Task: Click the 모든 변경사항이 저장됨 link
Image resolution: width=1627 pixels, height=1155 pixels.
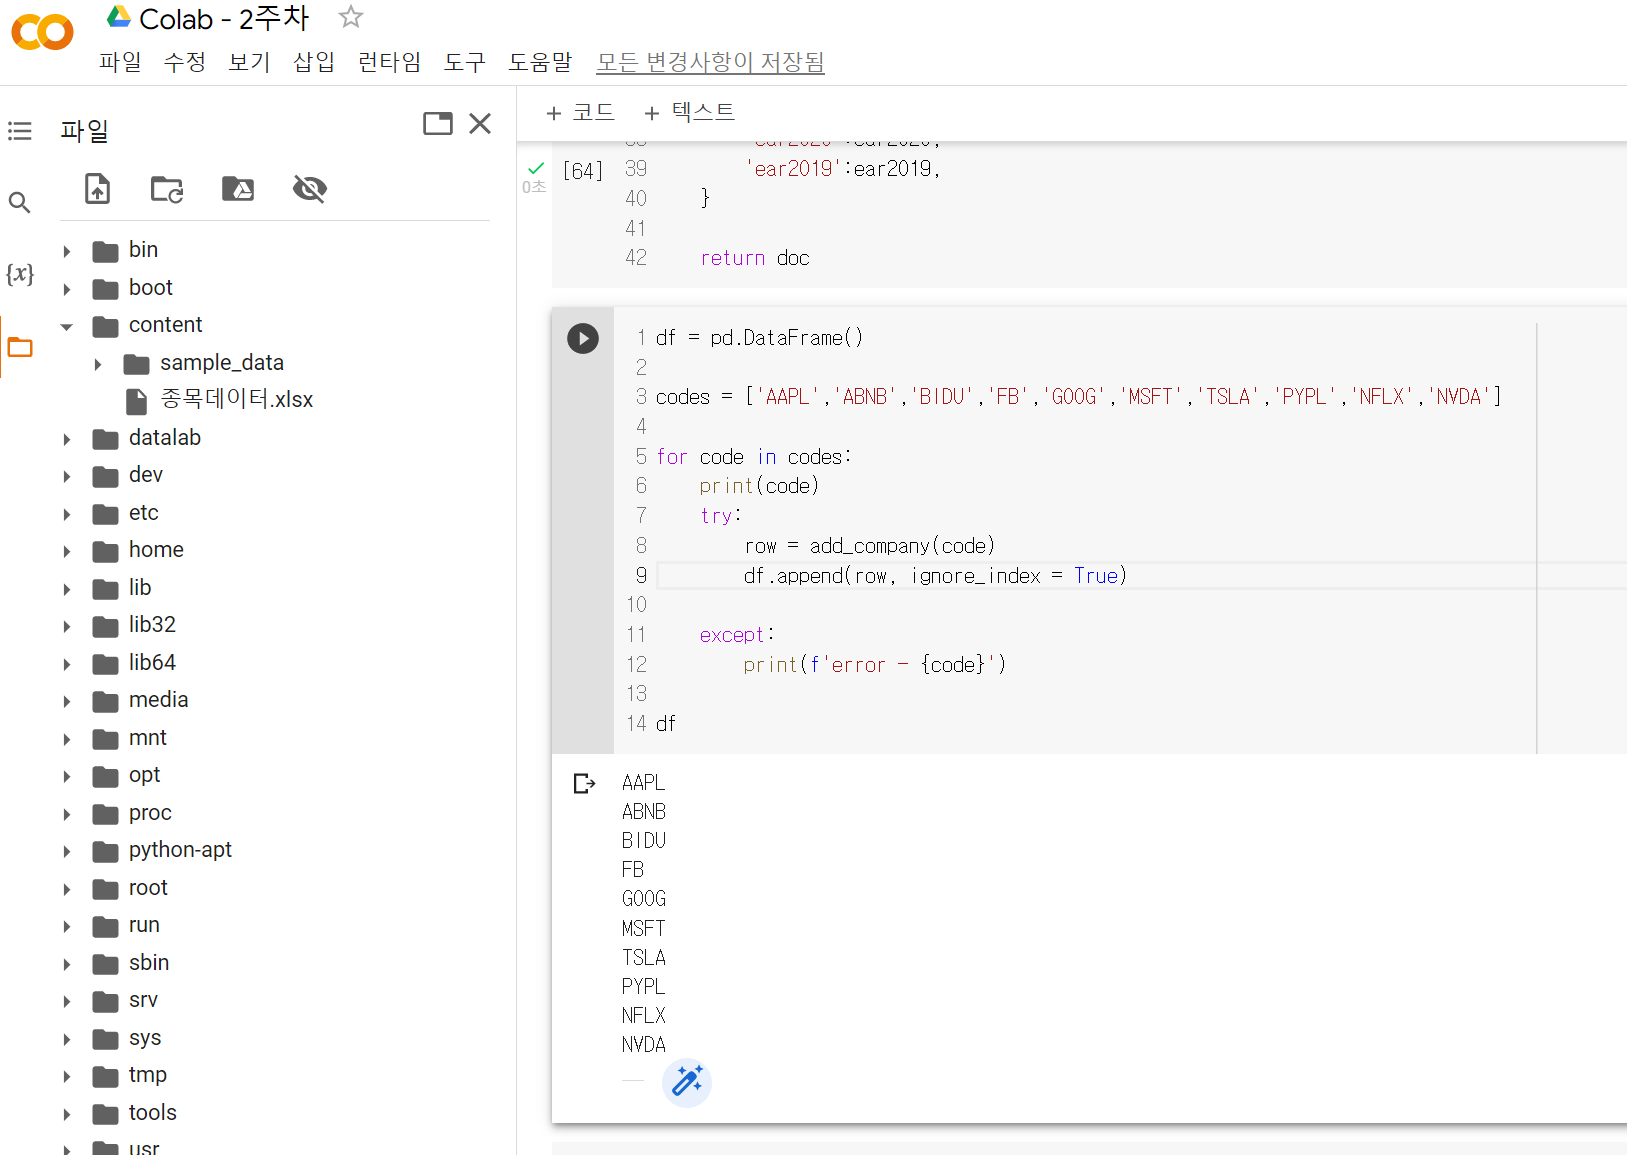Action: click(x=710, y=62)
